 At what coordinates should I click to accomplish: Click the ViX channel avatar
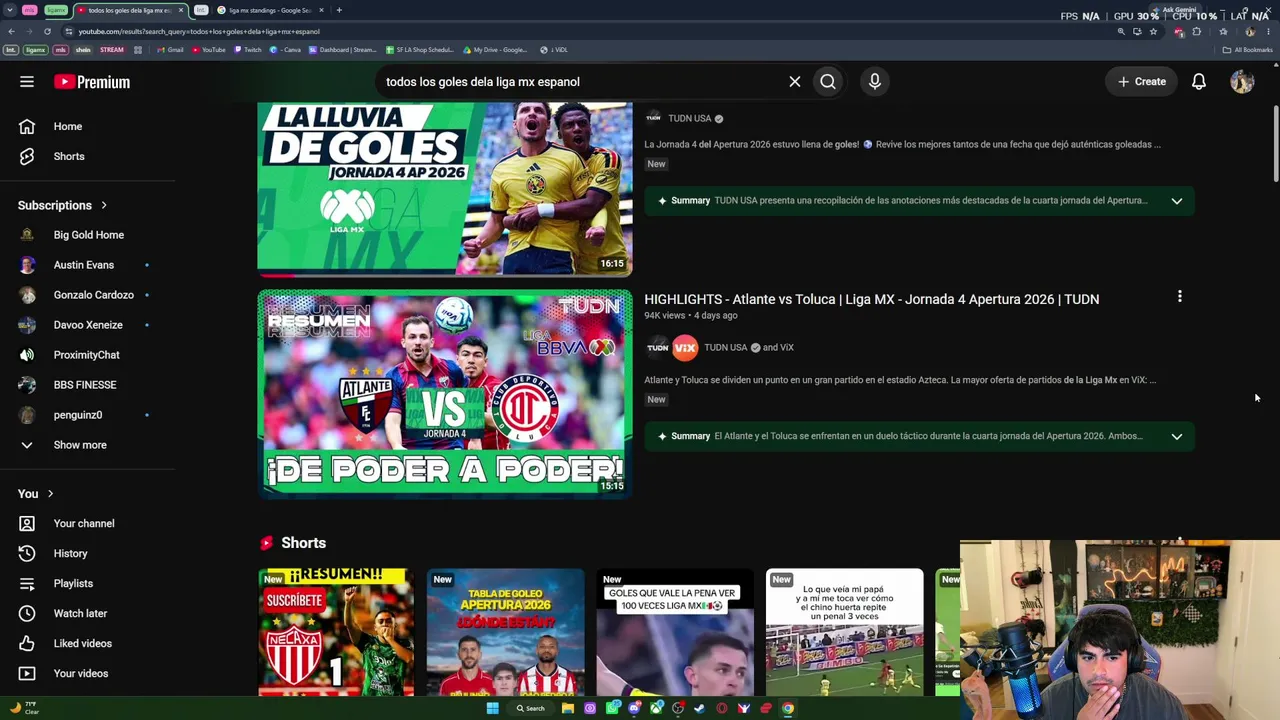(x=685, y=348)
